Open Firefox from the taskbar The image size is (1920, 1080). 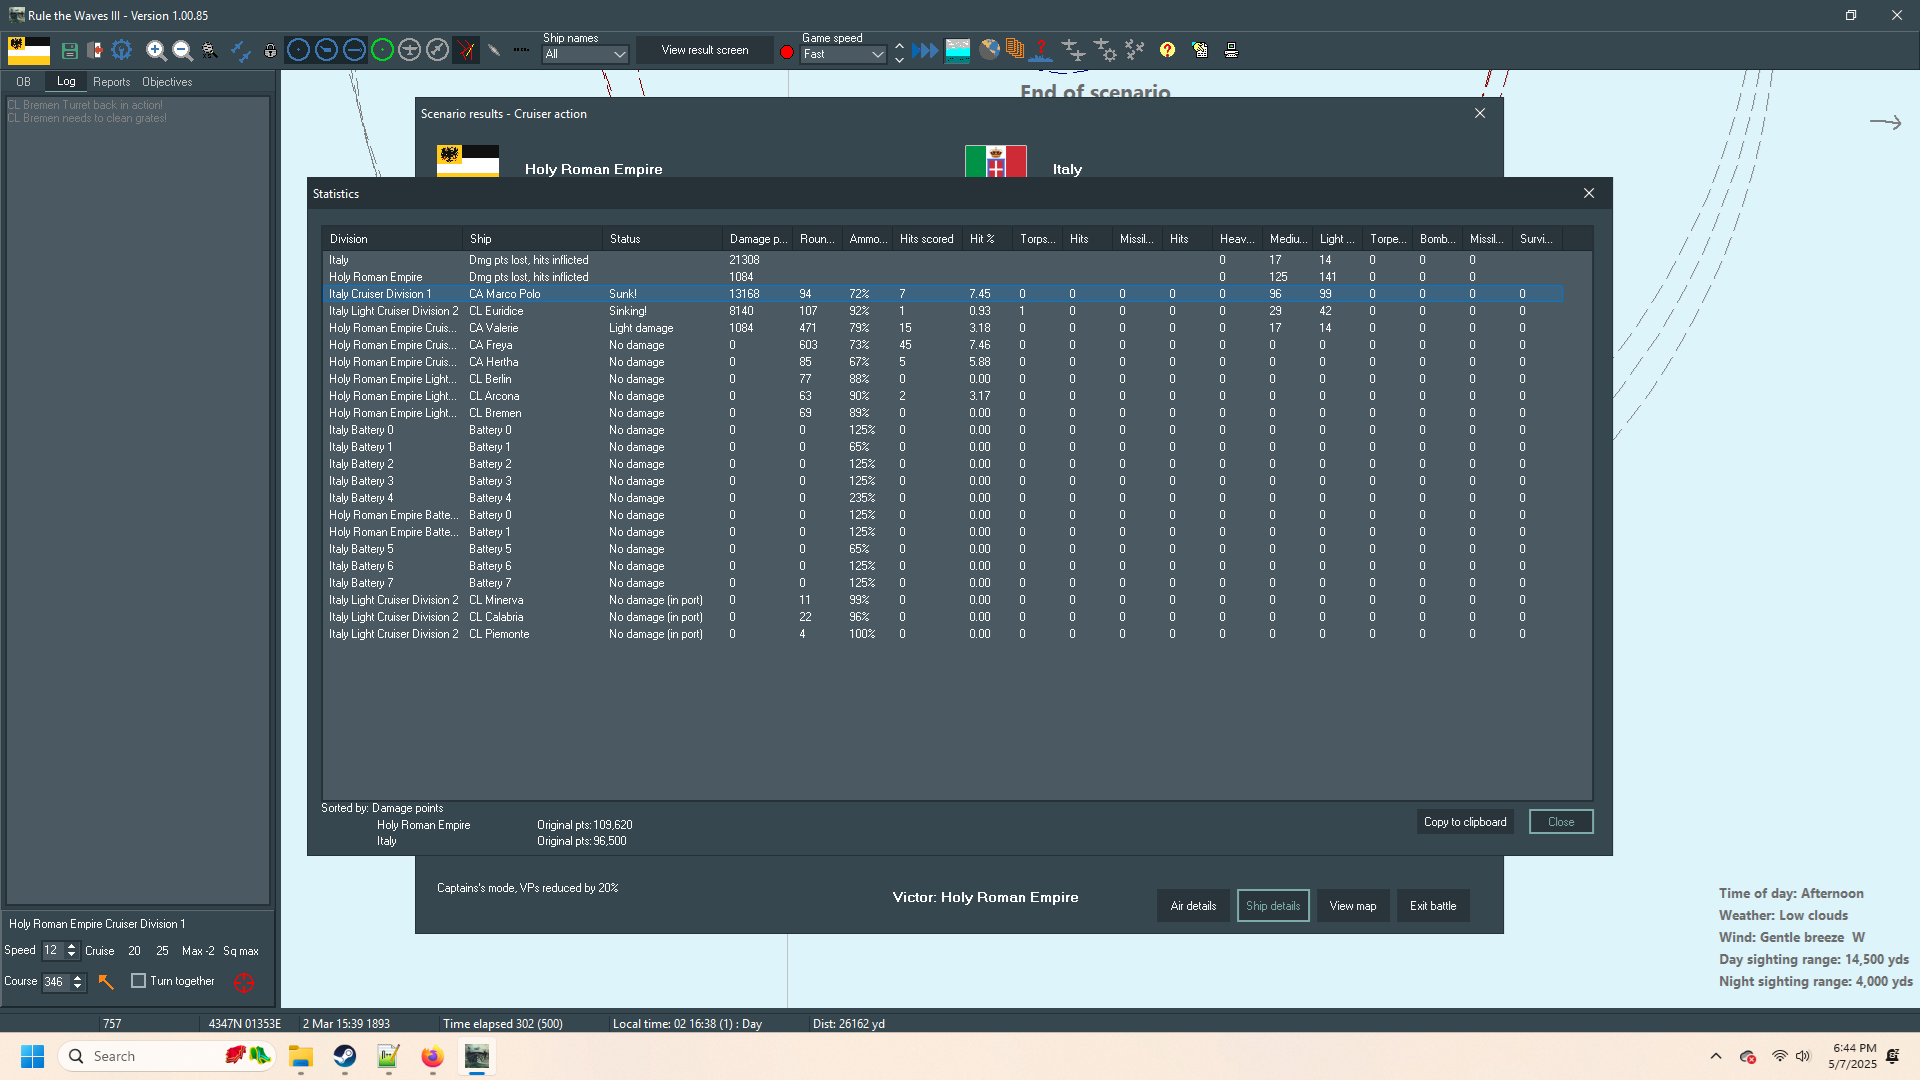tap(432, 1056)
